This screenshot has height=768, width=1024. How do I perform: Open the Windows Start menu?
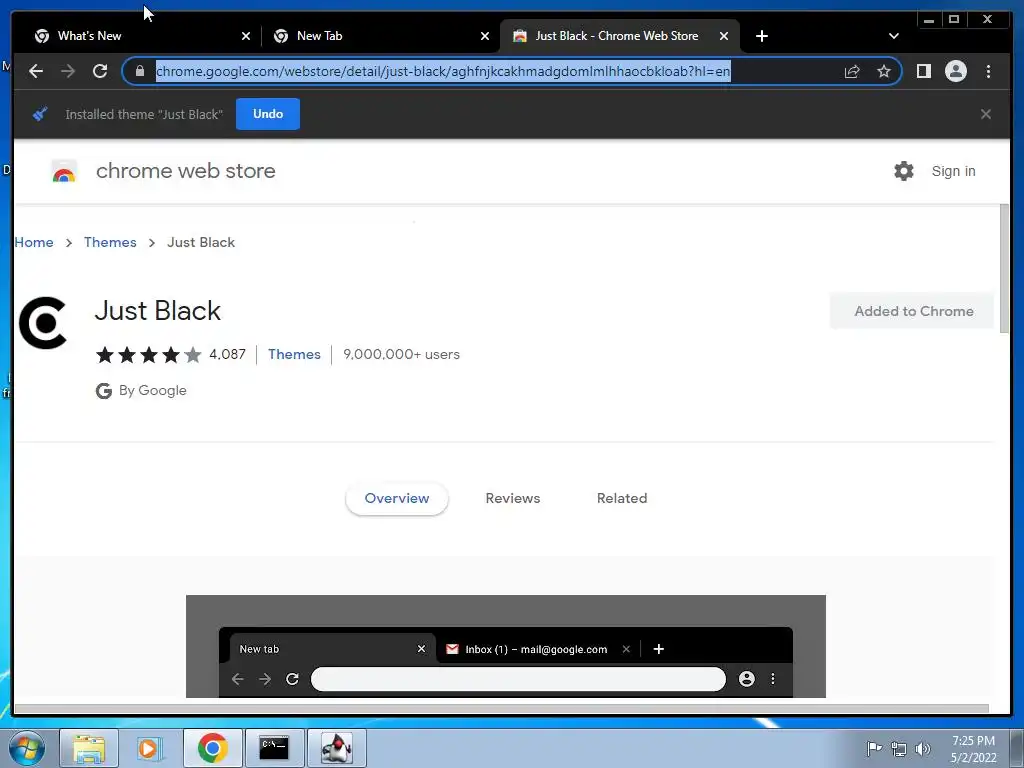click(27, 748)
